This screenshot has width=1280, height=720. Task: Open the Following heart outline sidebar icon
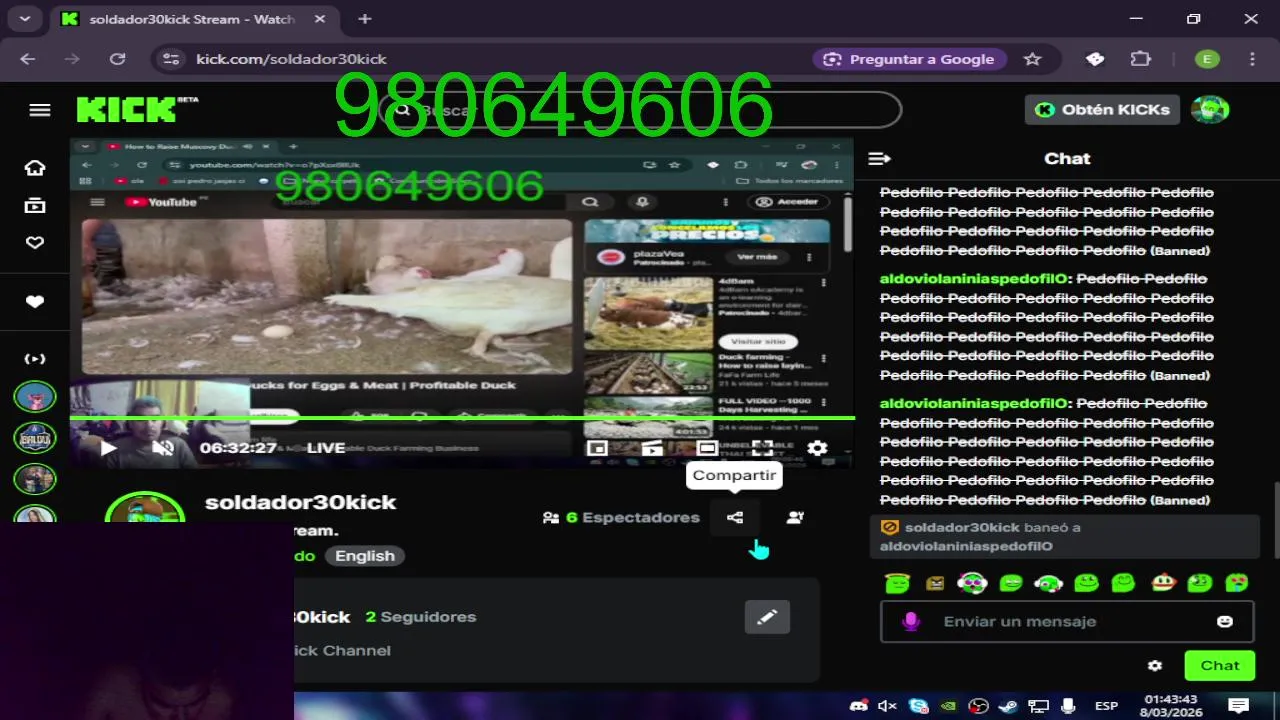[35, 242]
